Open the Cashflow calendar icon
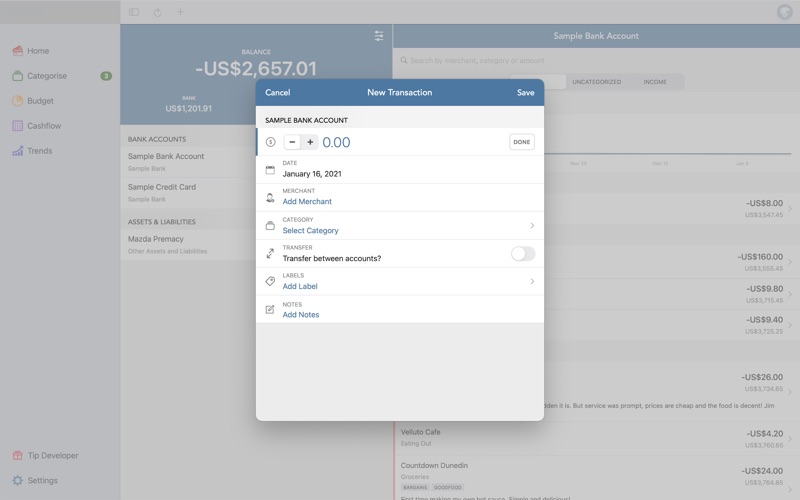 (x=17, y=126)
